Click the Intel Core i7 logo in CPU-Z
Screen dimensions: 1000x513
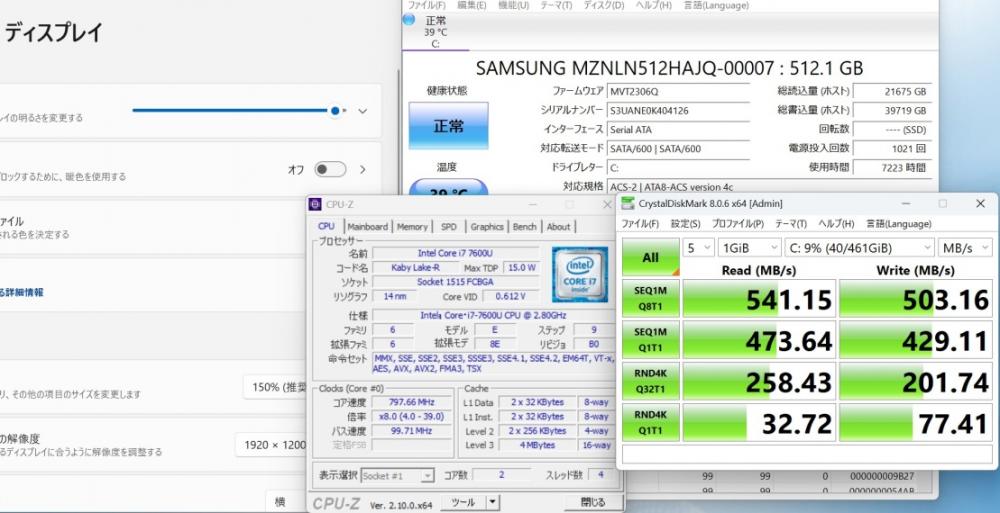click(579, 274)
